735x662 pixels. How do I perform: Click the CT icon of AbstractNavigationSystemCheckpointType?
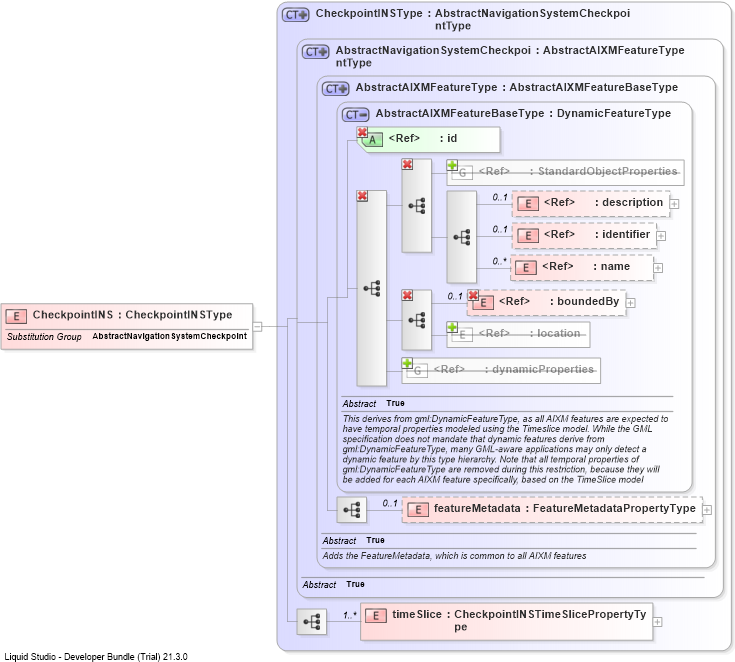click(315, 52)
